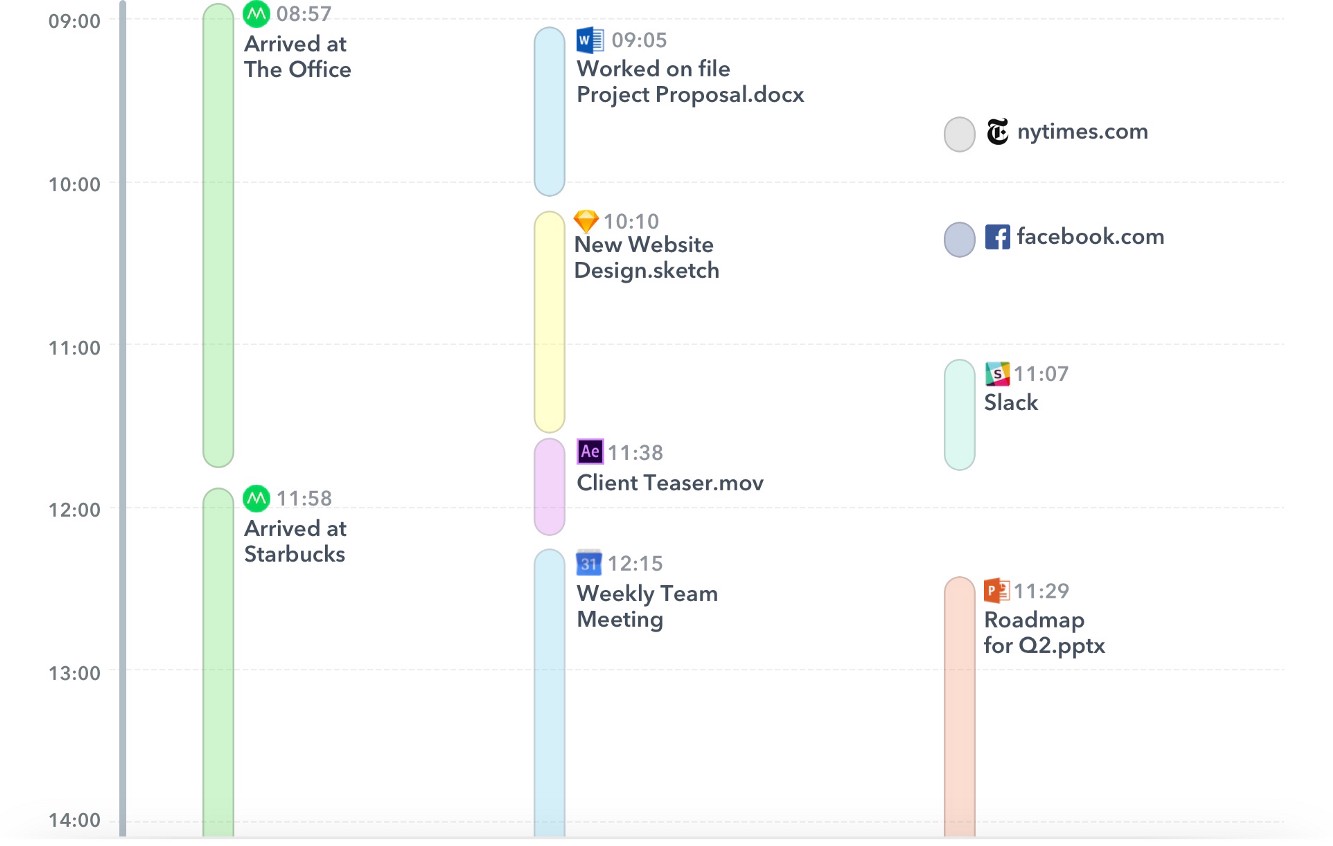Select the purple Client Teaser.mov timeline bar

click(549, 486)
